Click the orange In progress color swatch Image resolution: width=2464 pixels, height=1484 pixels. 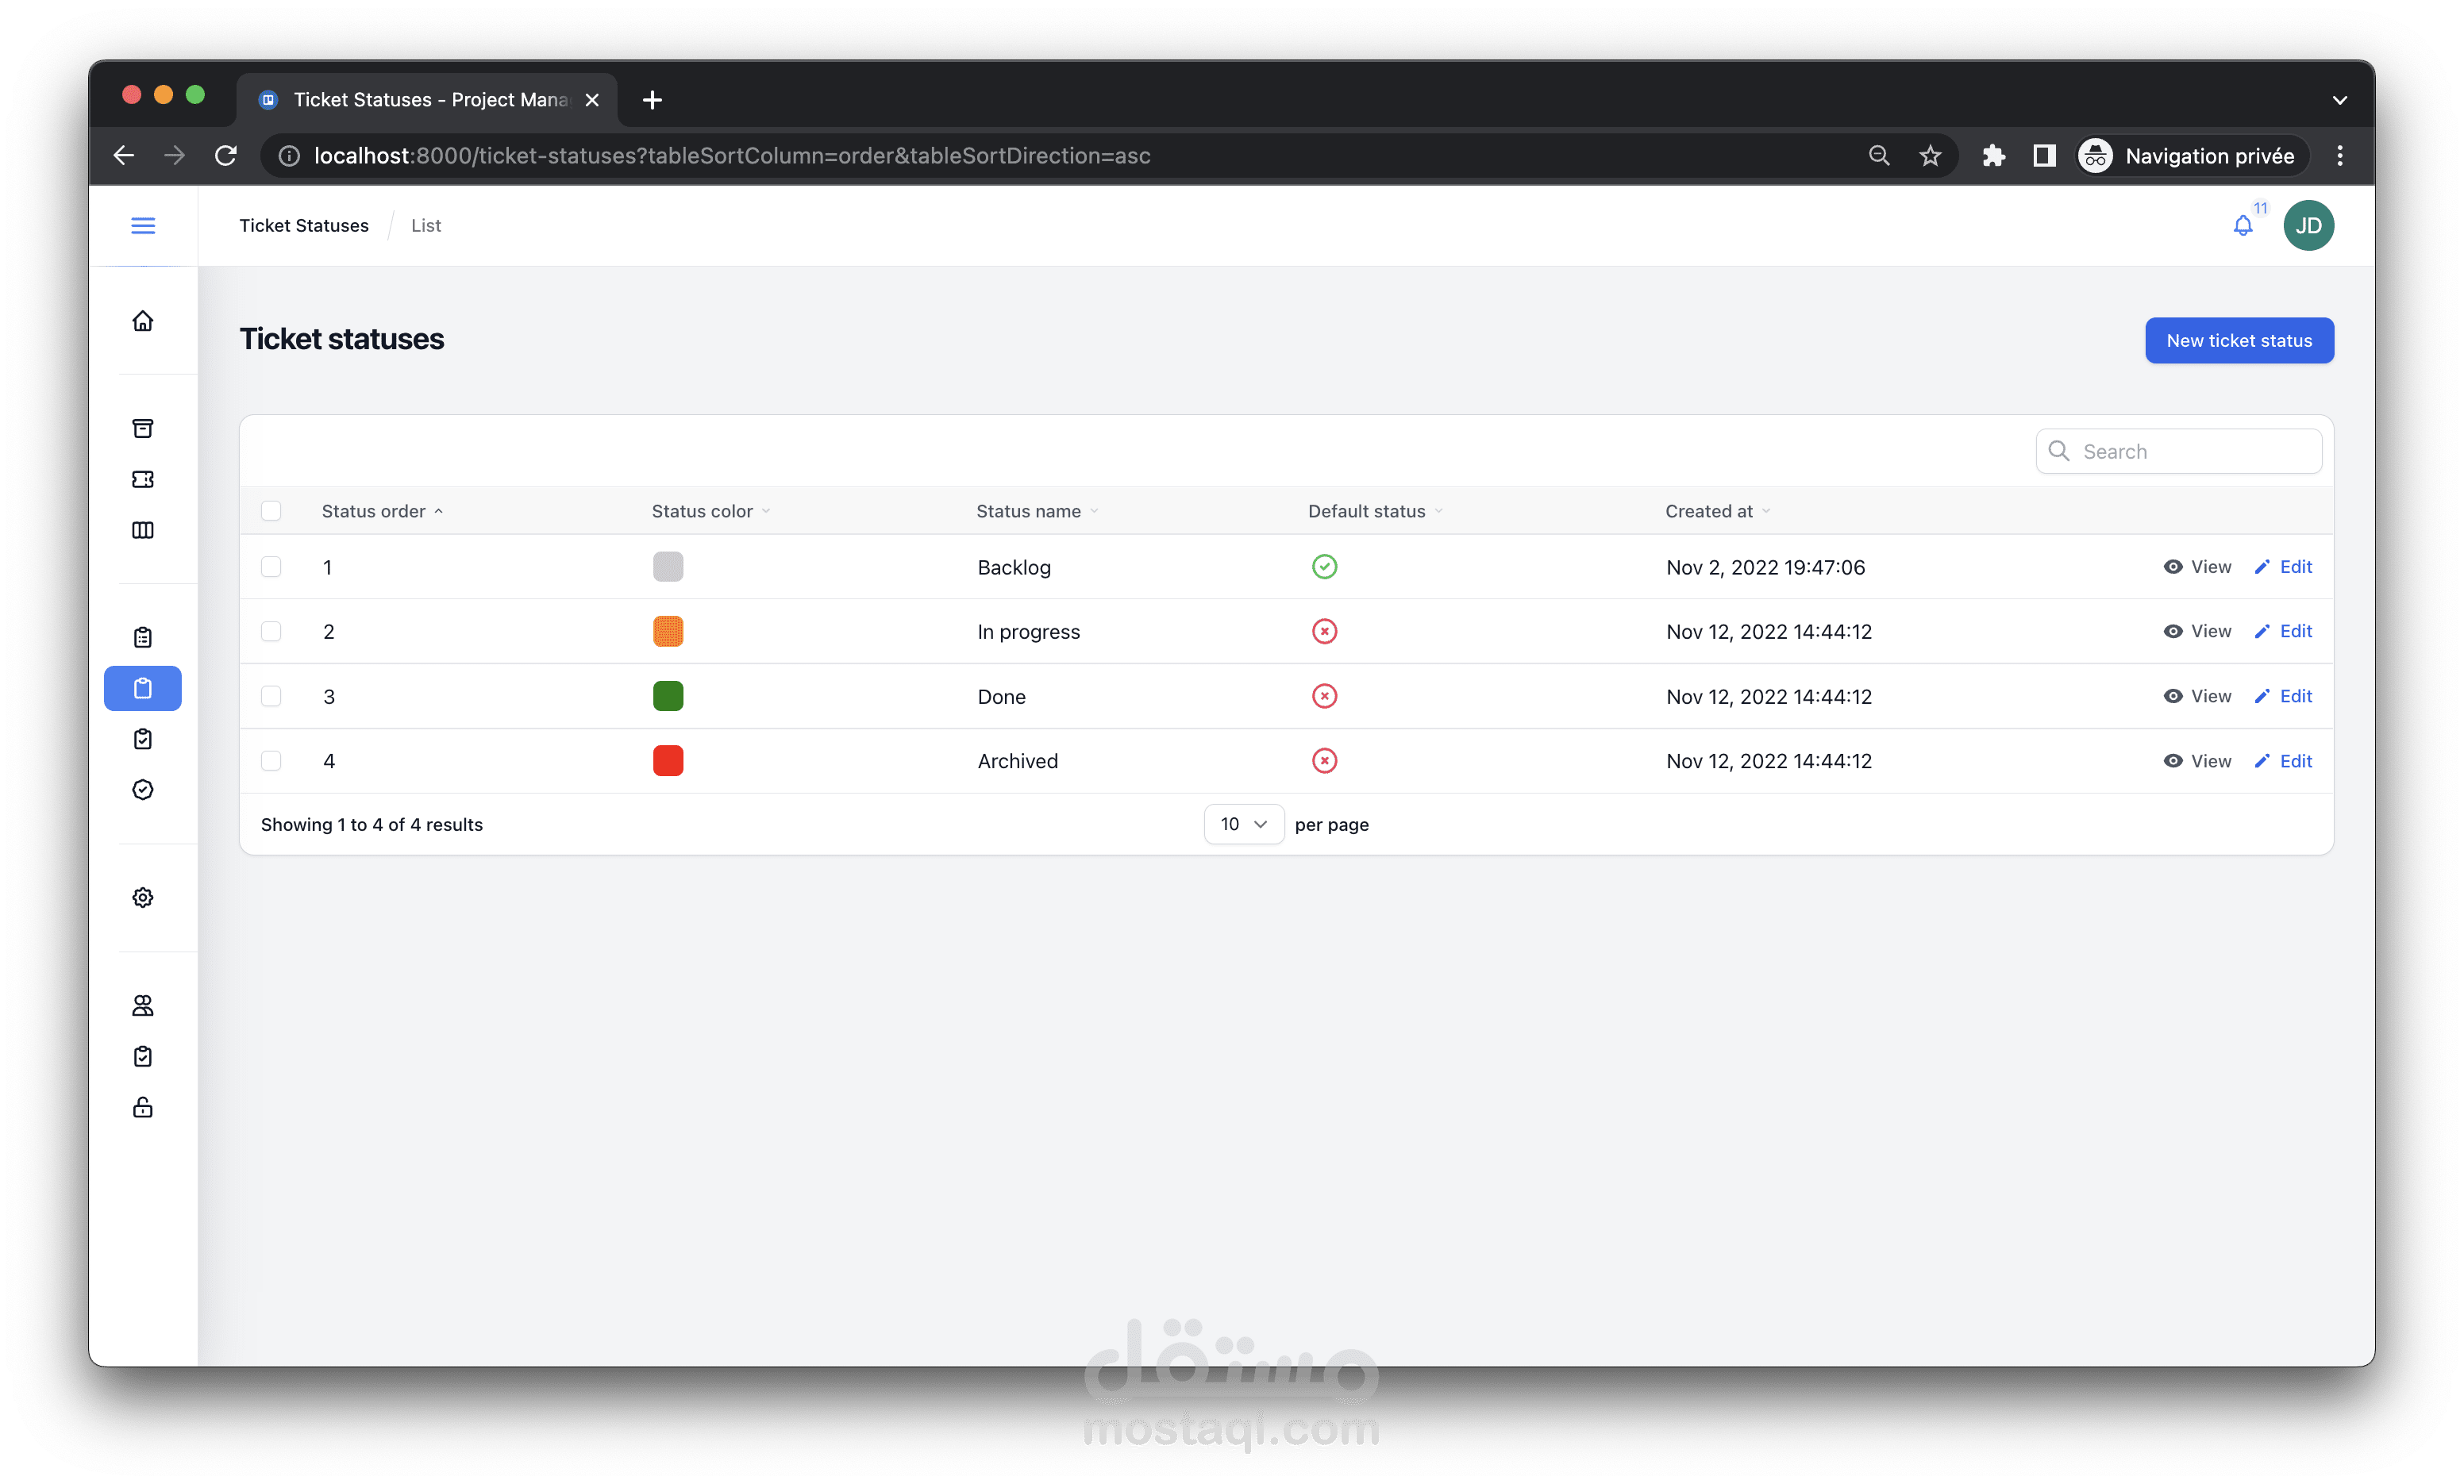tap(668, 631)
